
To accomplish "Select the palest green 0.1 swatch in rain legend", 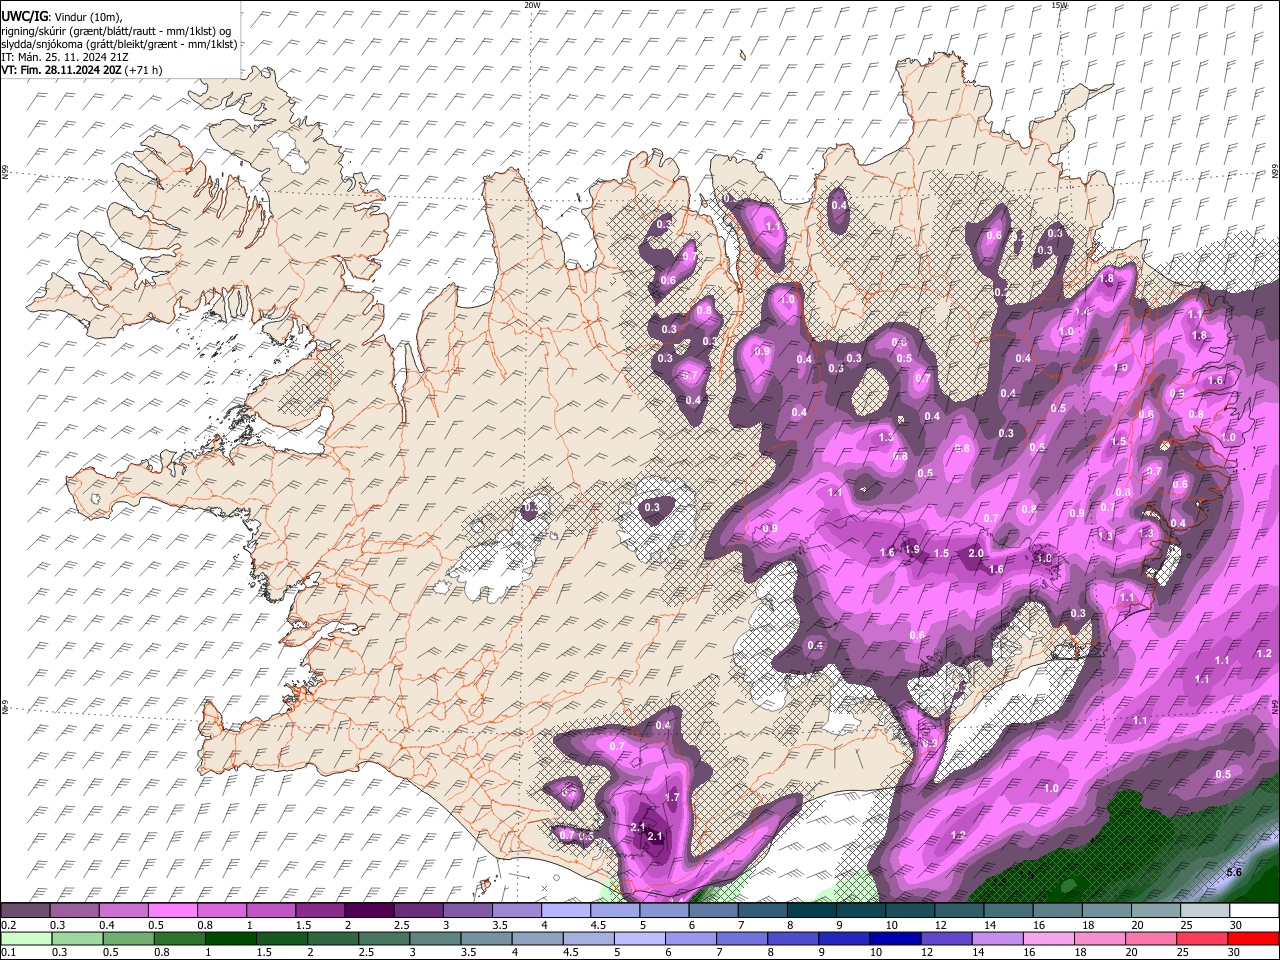I will click(x=26, y=938).
